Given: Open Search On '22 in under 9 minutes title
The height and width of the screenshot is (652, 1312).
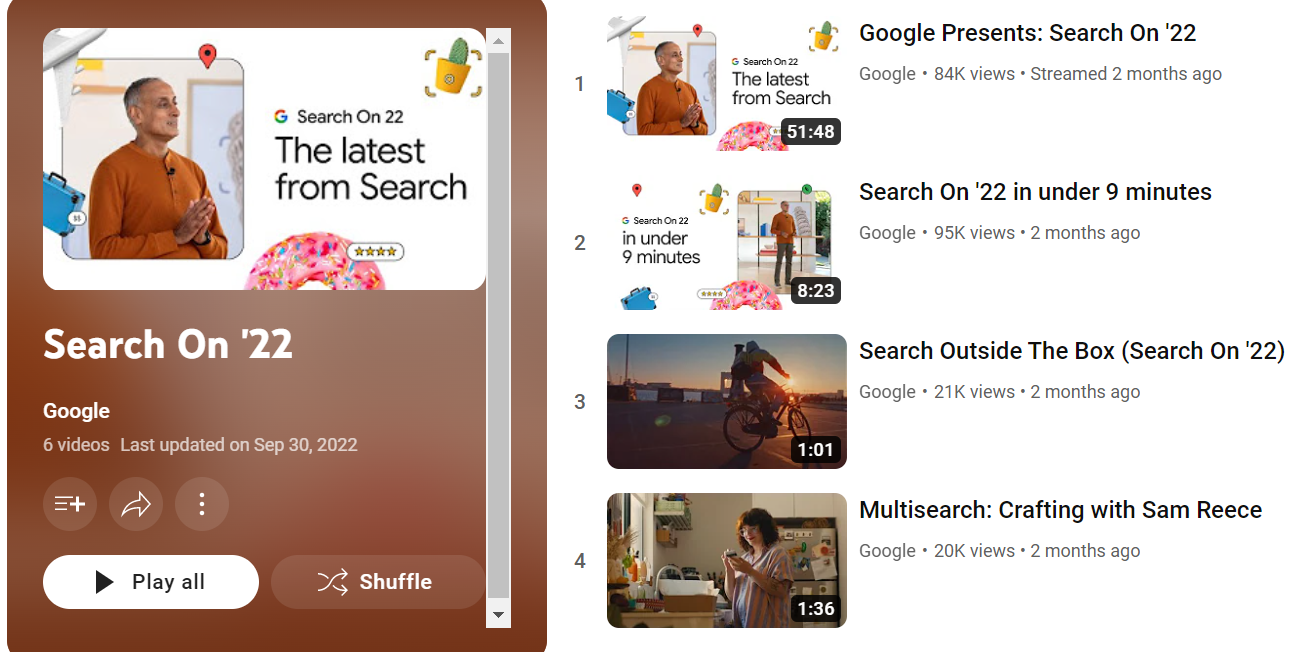Looking at the screenshot, I should coord(1035,192).
